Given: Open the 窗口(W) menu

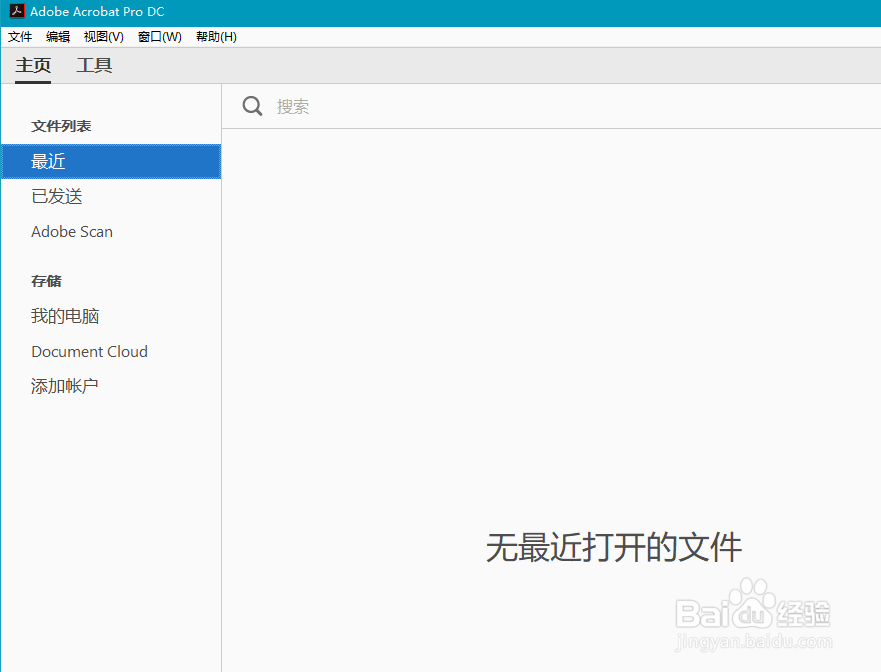Looking at the screenshot, I should click(x=160, y=37).
